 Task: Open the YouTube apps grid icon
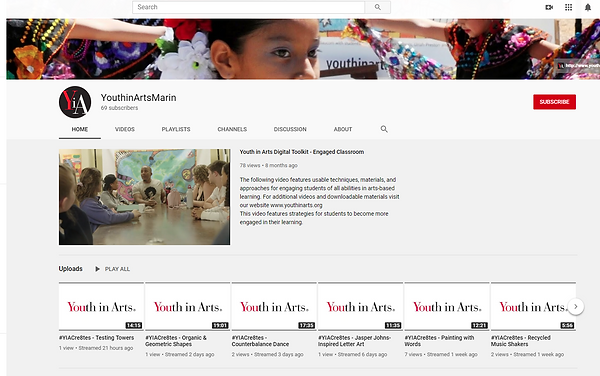[569, 7]
